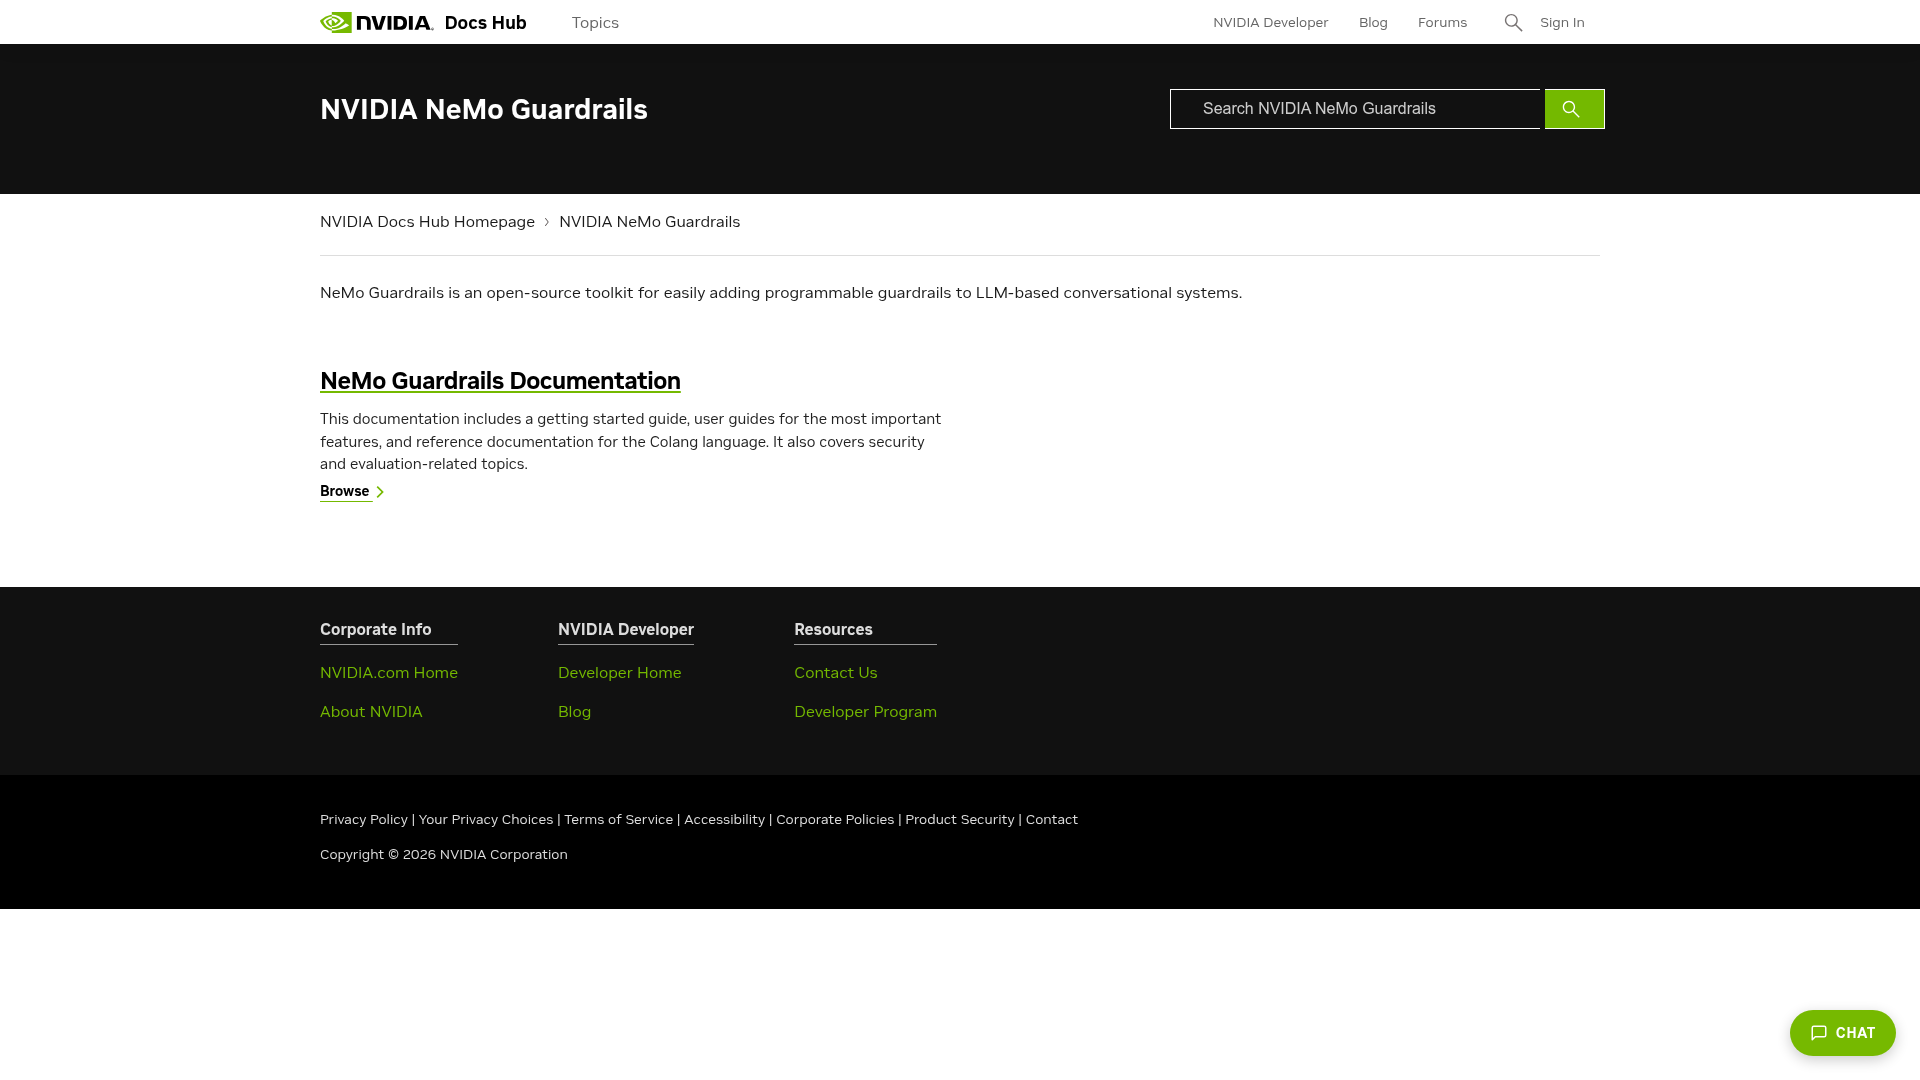This screenshot has width=1920, height=1080.
Task: Open Your Privacy Choices link
Action: pyautogui.click(x=486, y=820)
